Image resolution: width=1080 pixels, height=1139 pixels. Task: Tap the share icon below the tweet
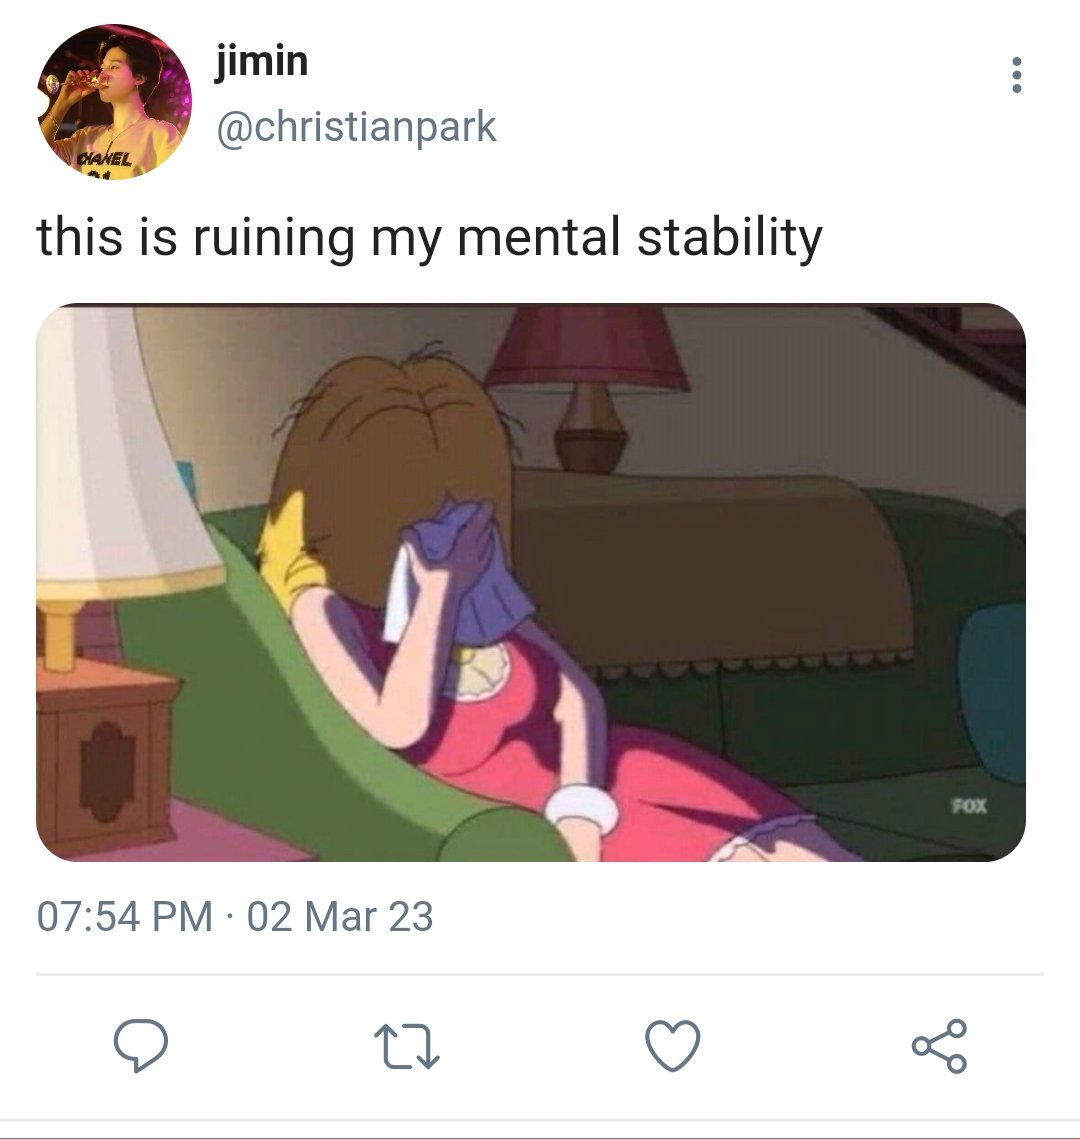coord(939,1046)
